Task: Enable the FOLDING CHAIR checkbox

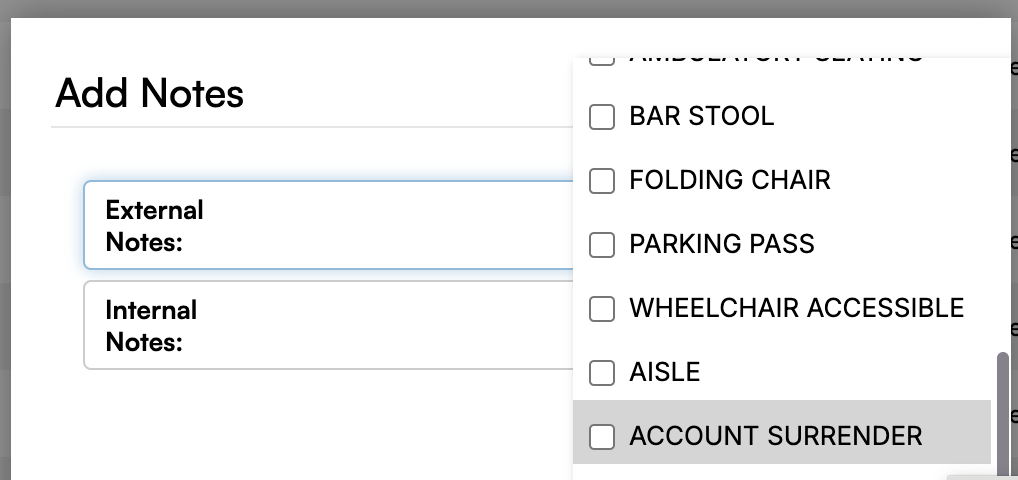Action: click(x=602, y=181)
